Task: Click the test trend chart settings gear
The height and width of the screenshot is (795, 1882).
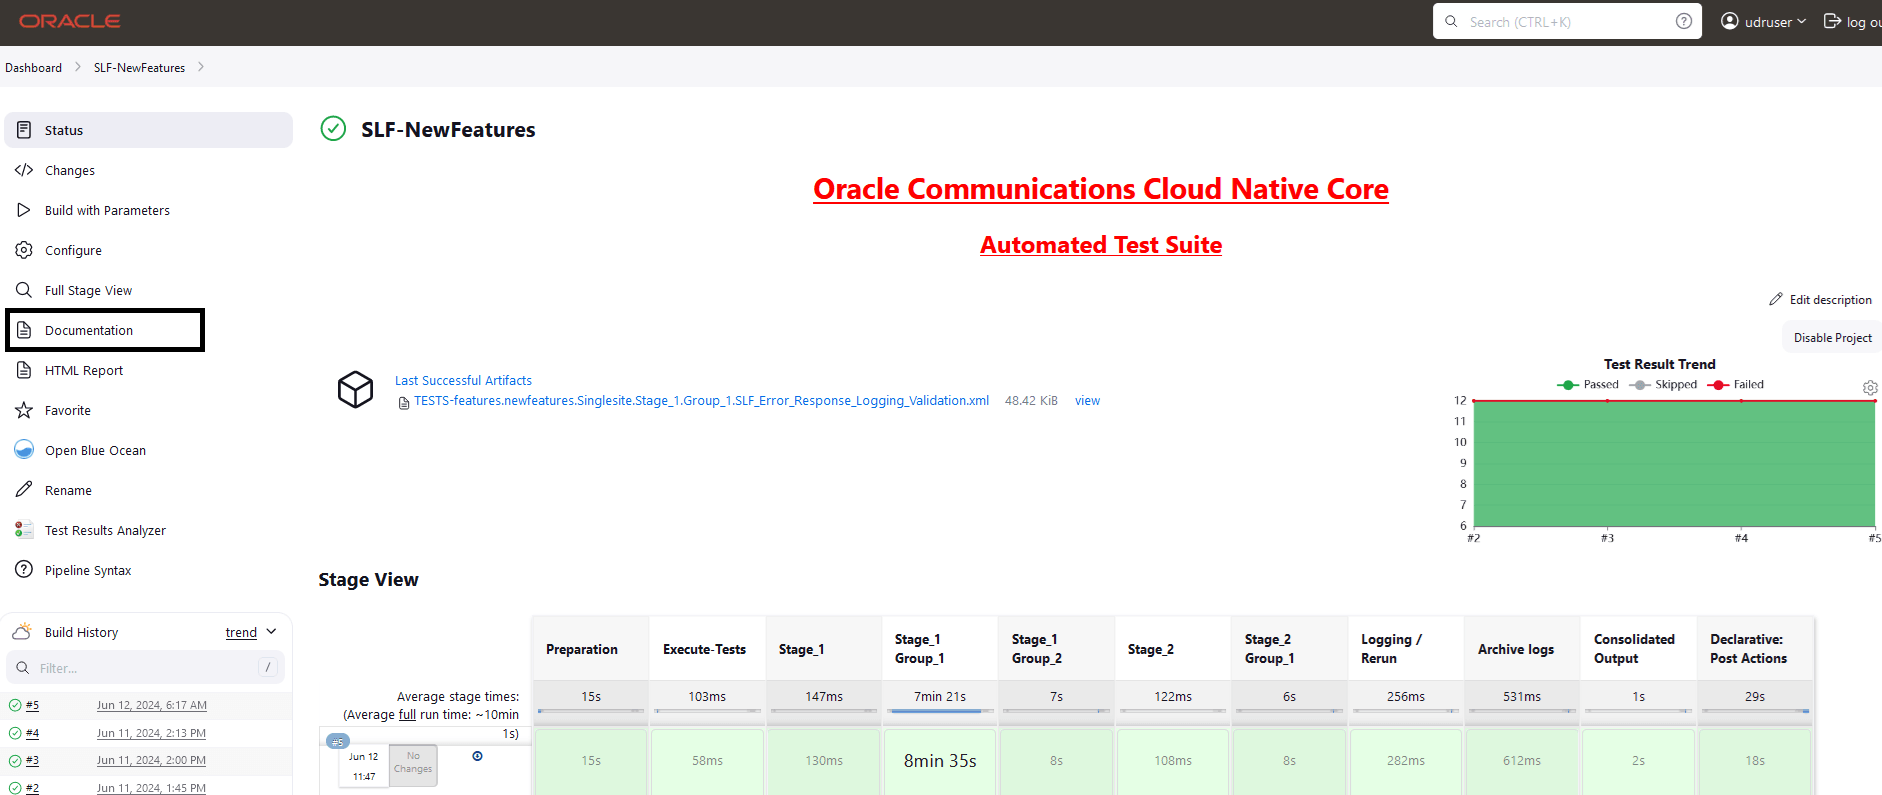Action: 1870,387
